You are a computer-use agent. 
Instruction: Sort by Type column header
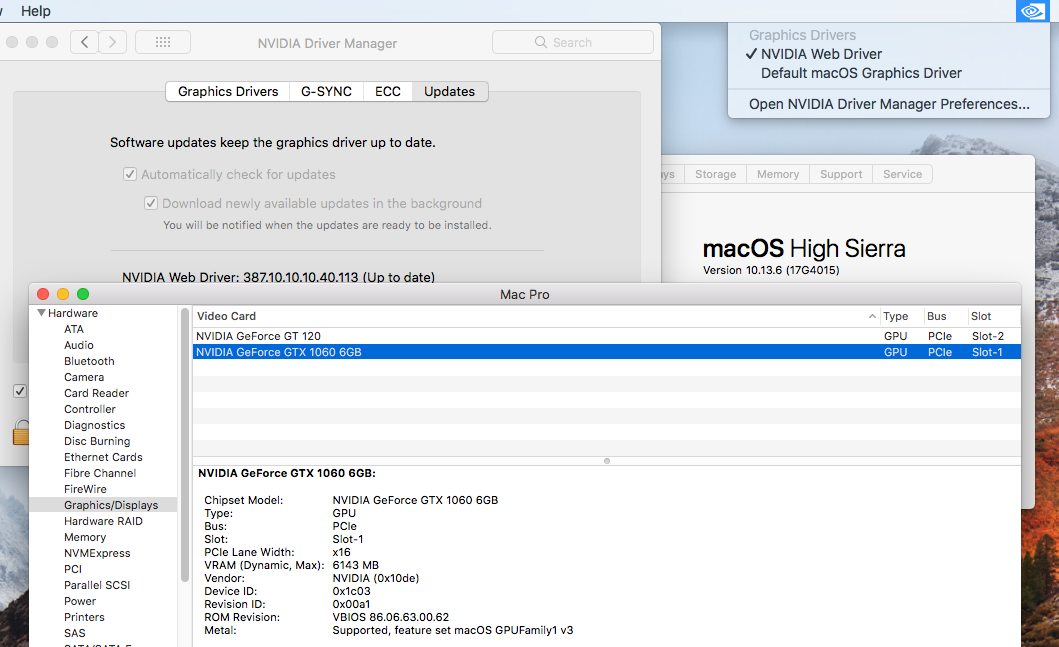pyautogui.click(x=901, y=316)
